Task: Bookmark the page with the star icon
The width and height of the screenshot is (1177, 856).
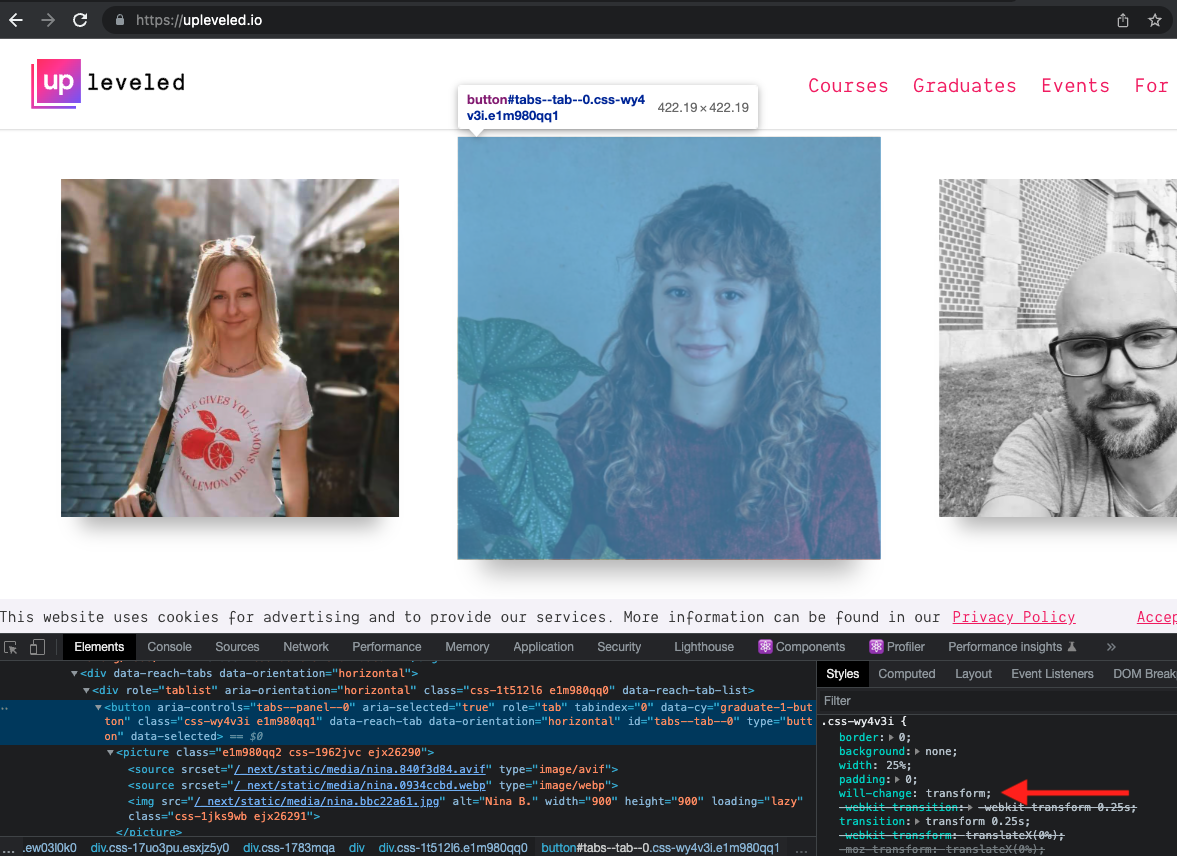Action: (x=1156, y=19)
